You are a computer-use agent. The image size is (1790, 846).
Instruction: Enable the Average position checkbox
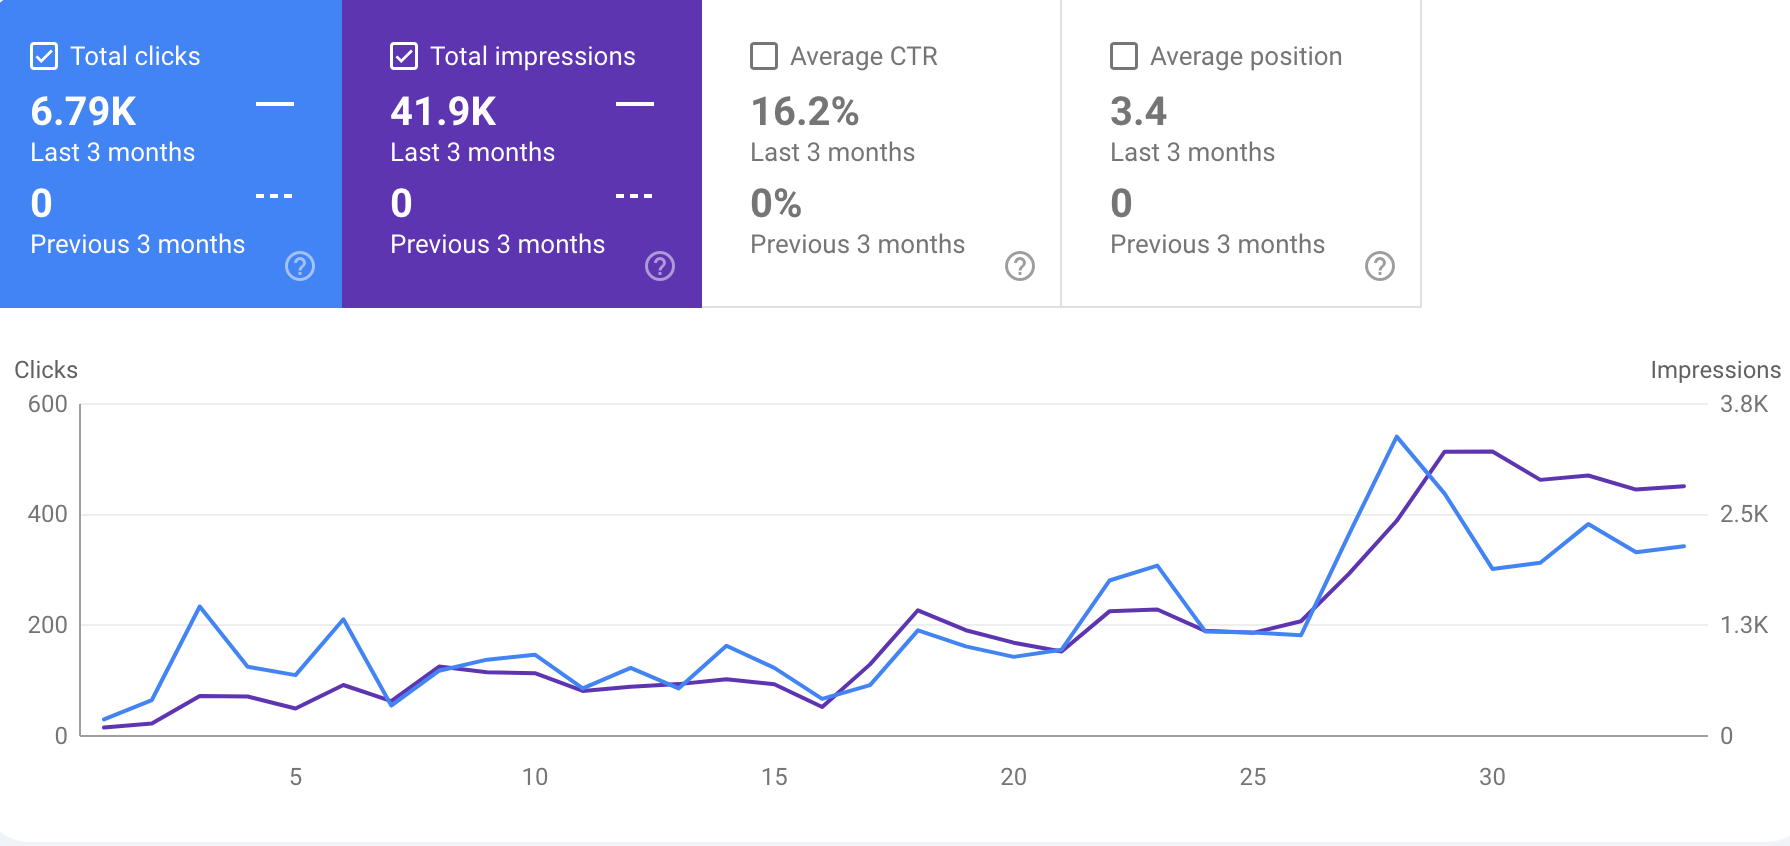click(x=1124, y=56)
